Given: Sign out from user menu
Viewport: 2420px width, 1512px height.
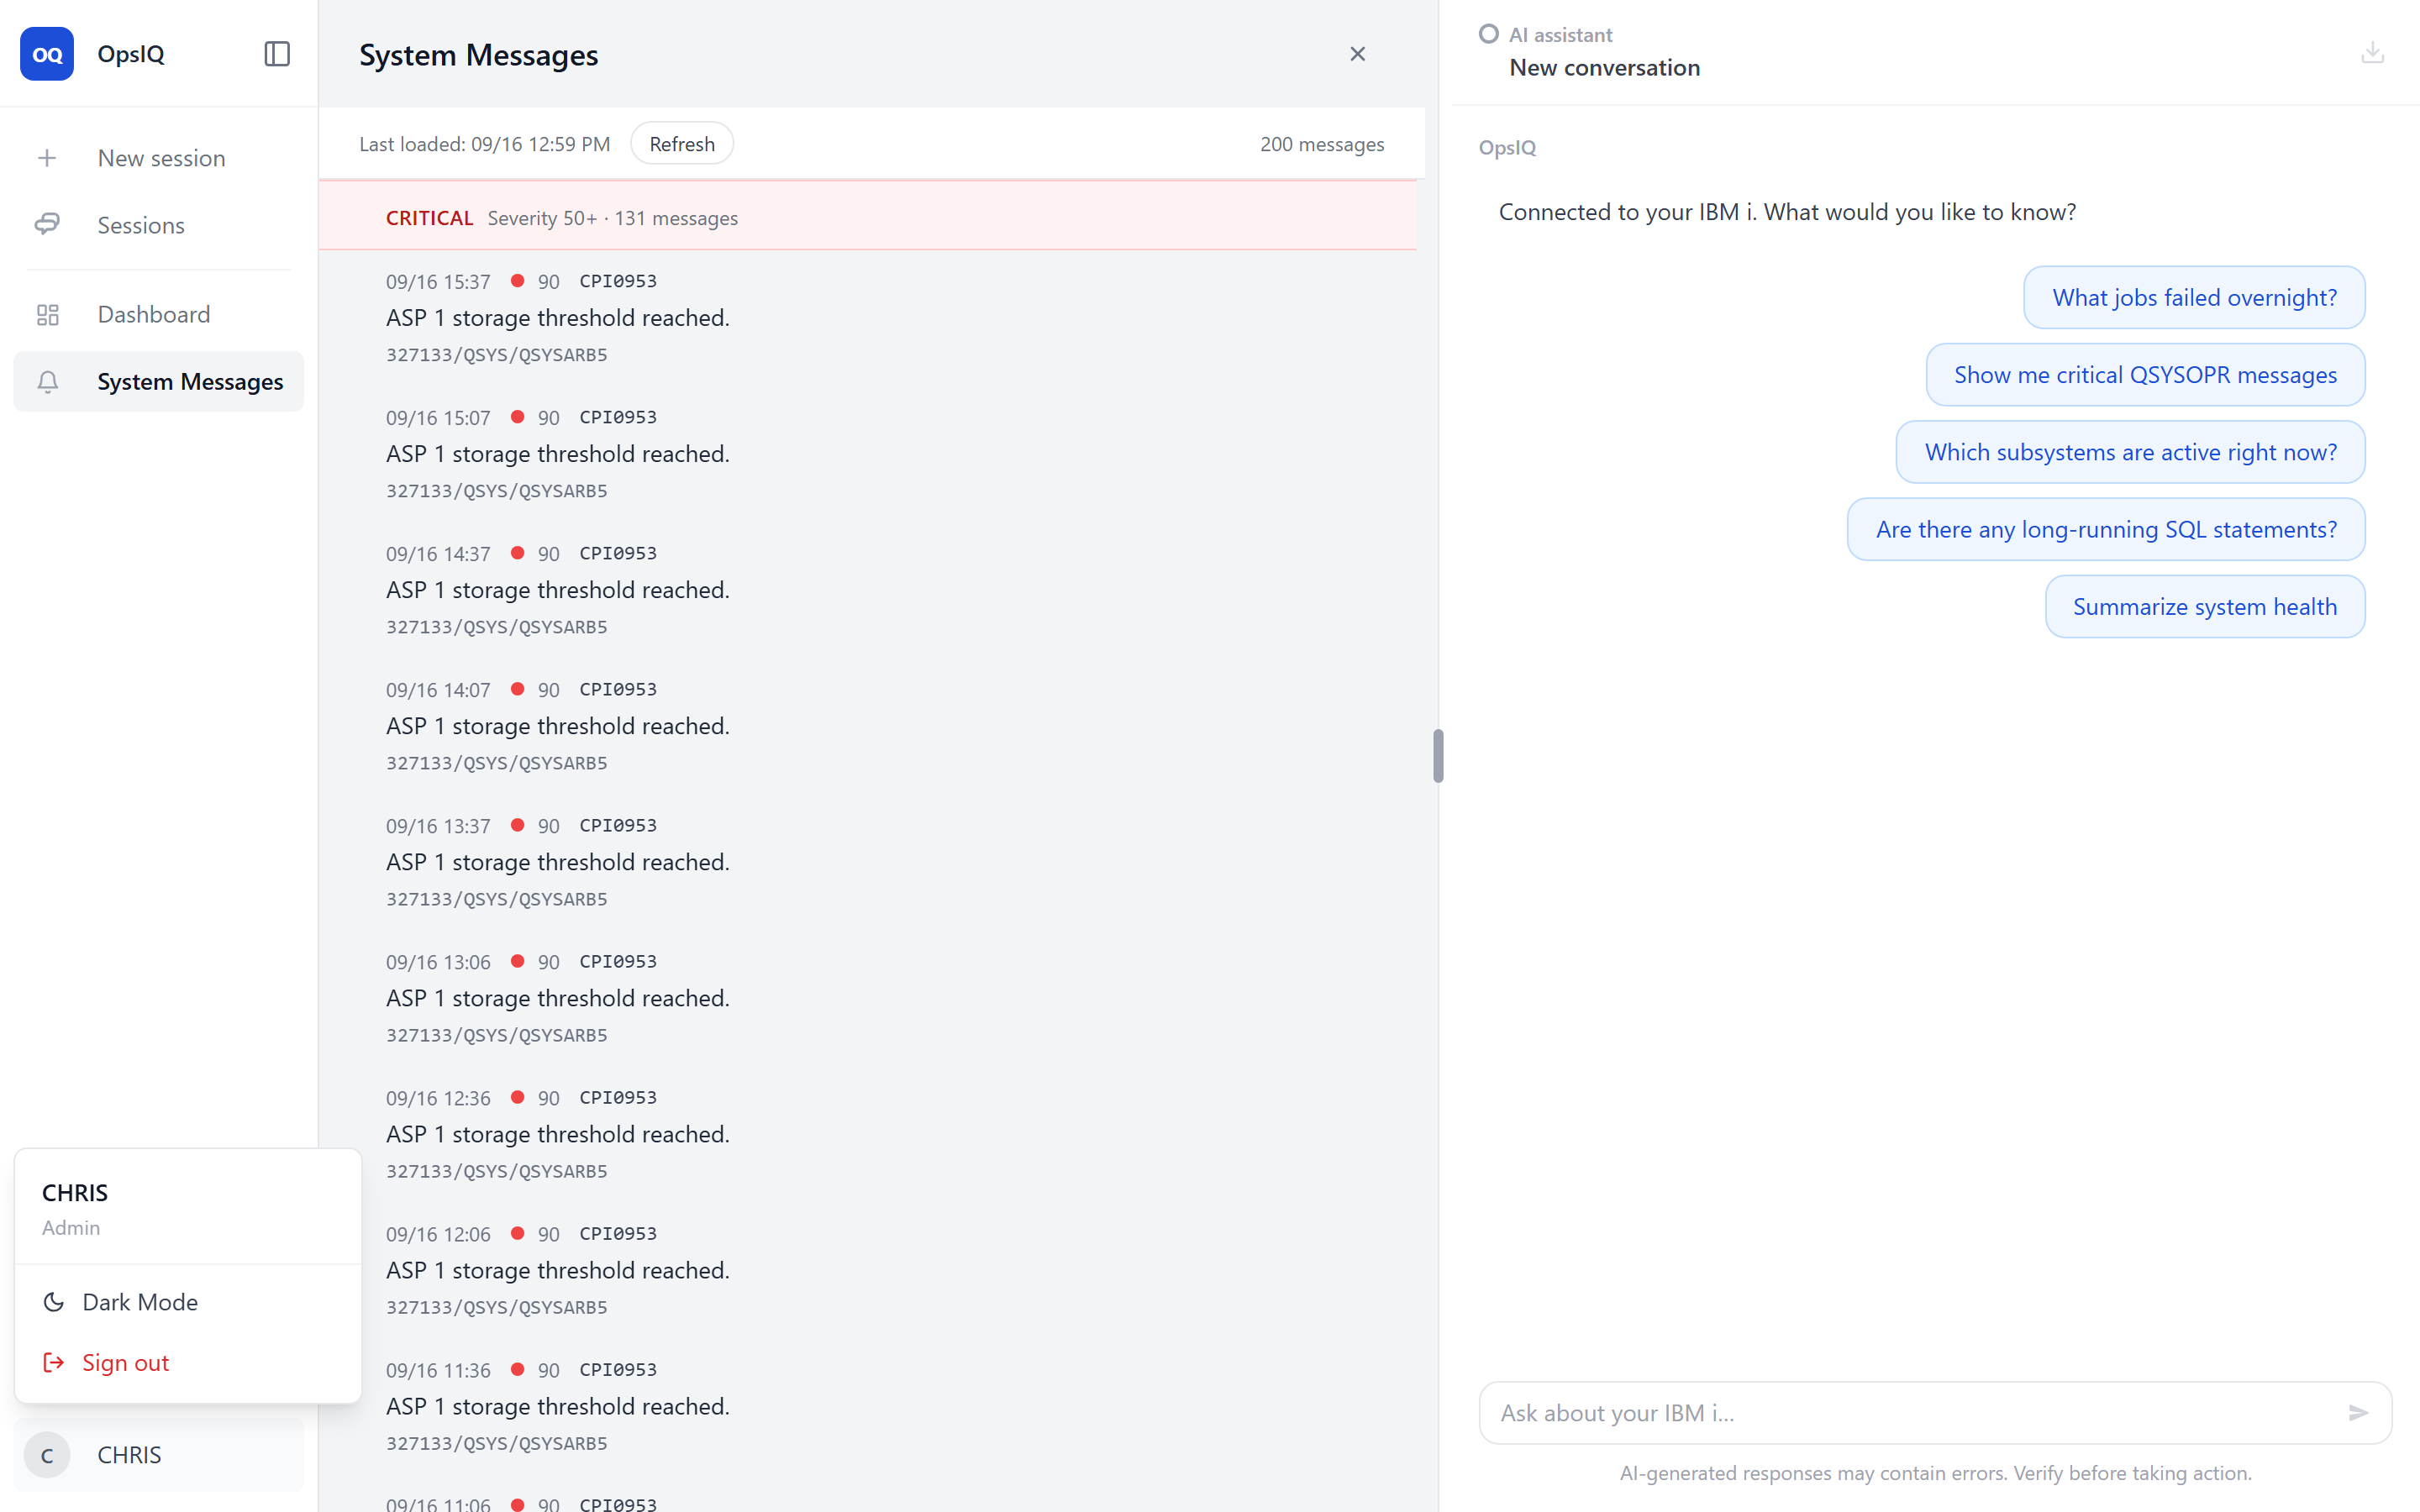Looking at the screenshot, I should (x=188, y=1362).
